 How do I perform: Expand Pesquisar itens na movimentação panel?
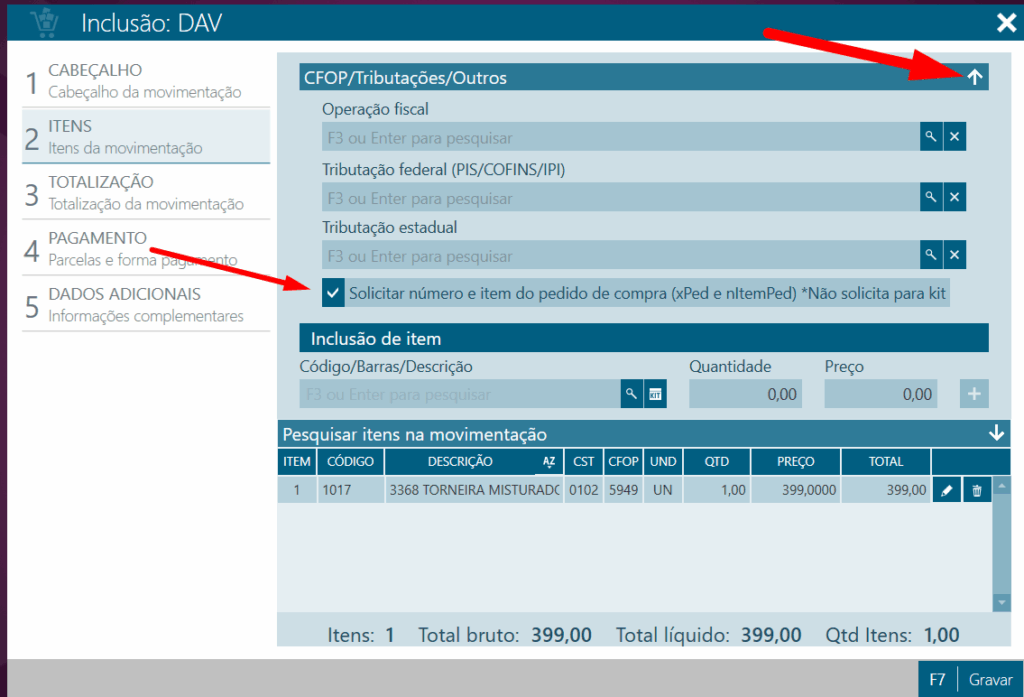(x=996, y=434)
